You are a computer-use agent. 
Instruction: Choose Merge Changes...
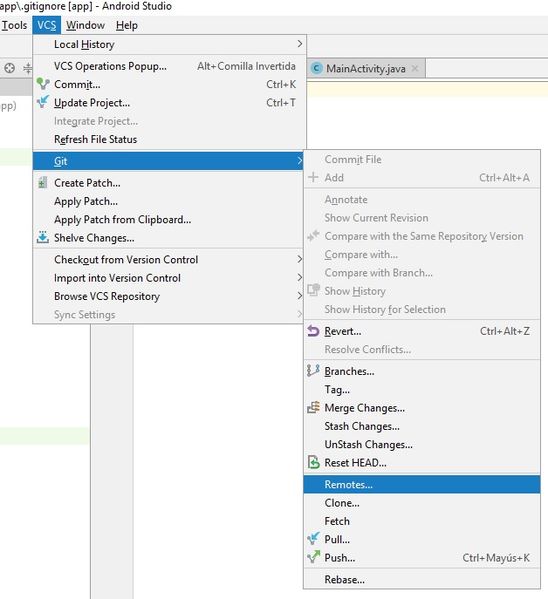(x=422, y=408)
